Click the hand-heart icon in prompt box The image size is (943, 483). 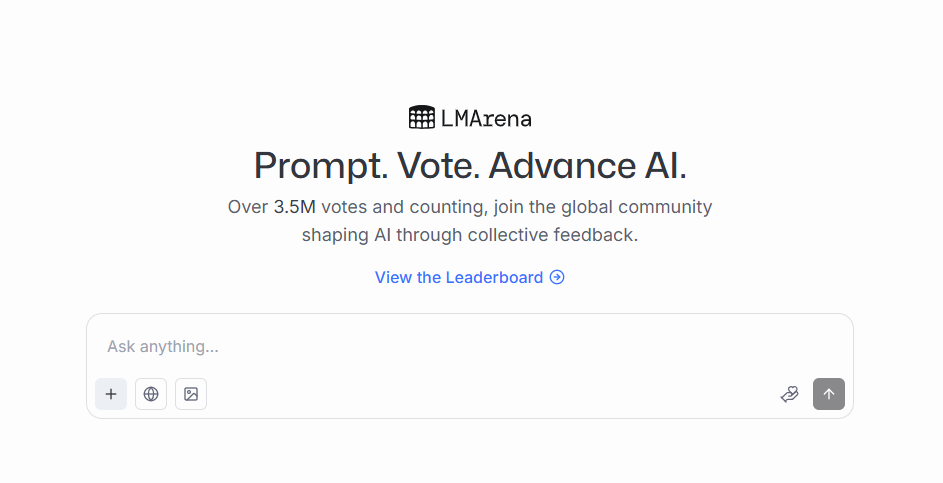(x=789, y=394)
